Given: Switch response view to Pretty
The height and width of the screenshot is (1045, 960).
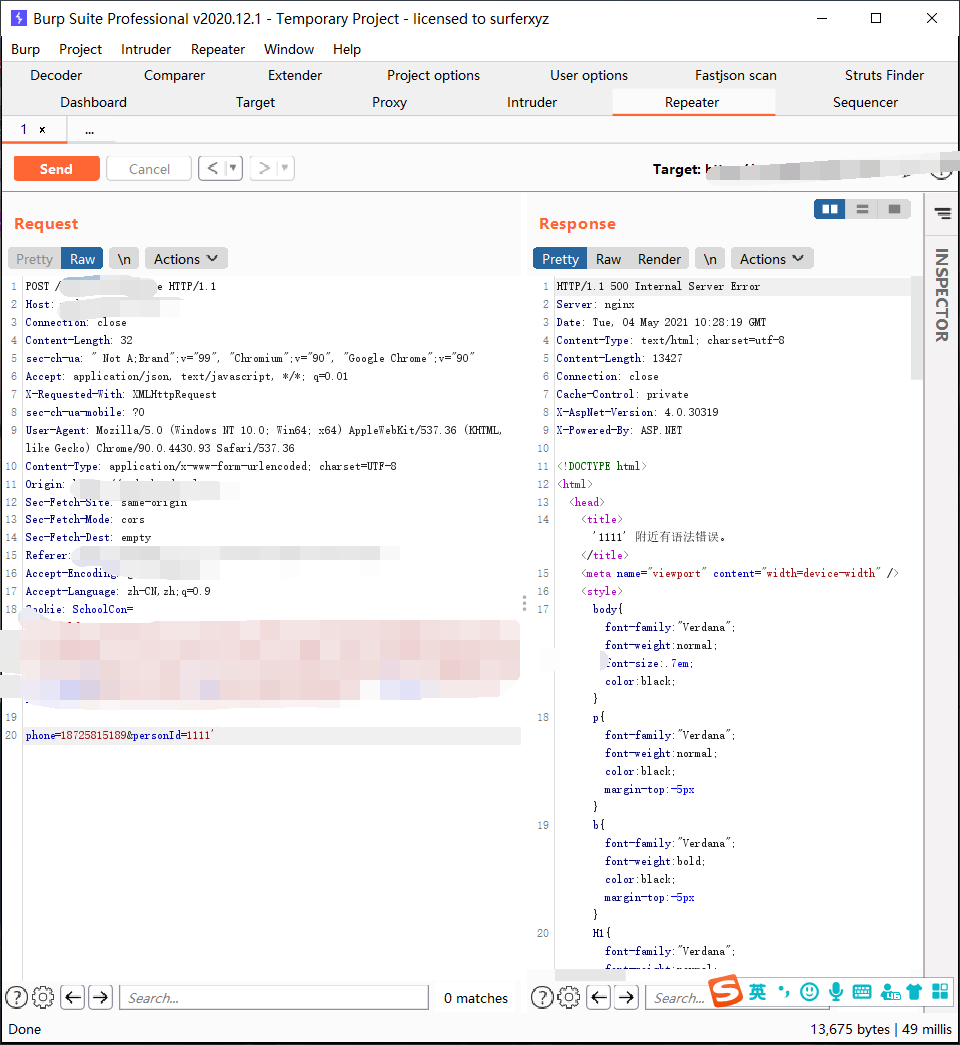Looking at the screenshot, I should (x=560, y=259).
